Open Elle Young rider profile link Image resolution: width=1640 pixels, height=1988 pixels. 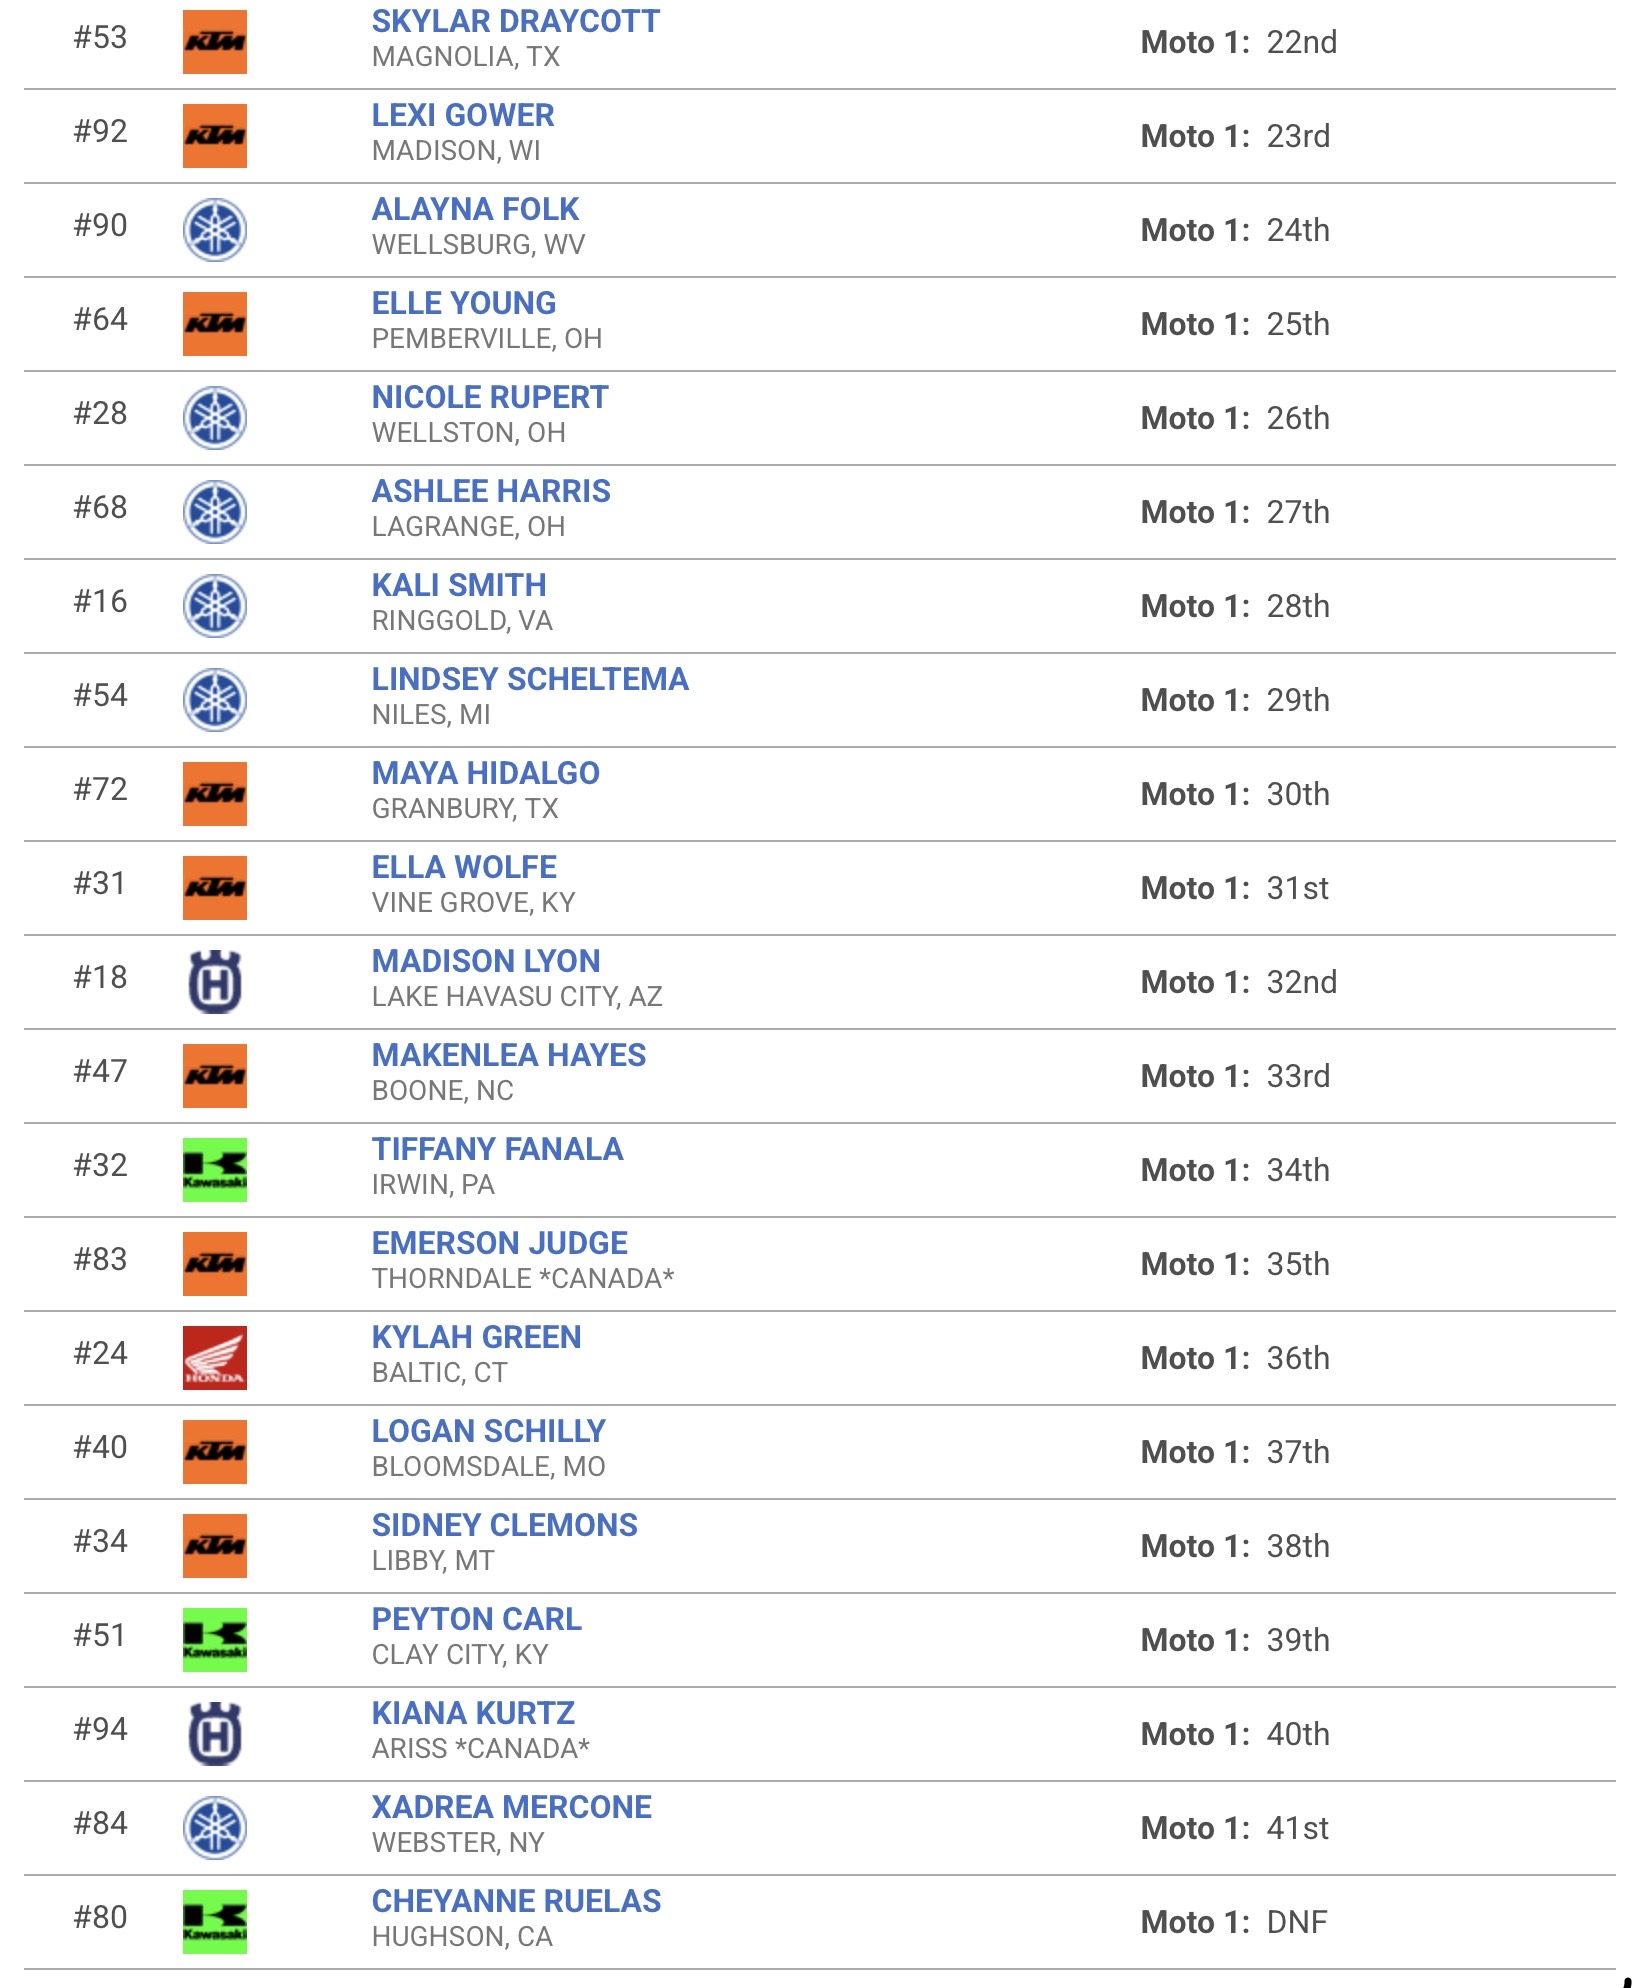point(464,303)
